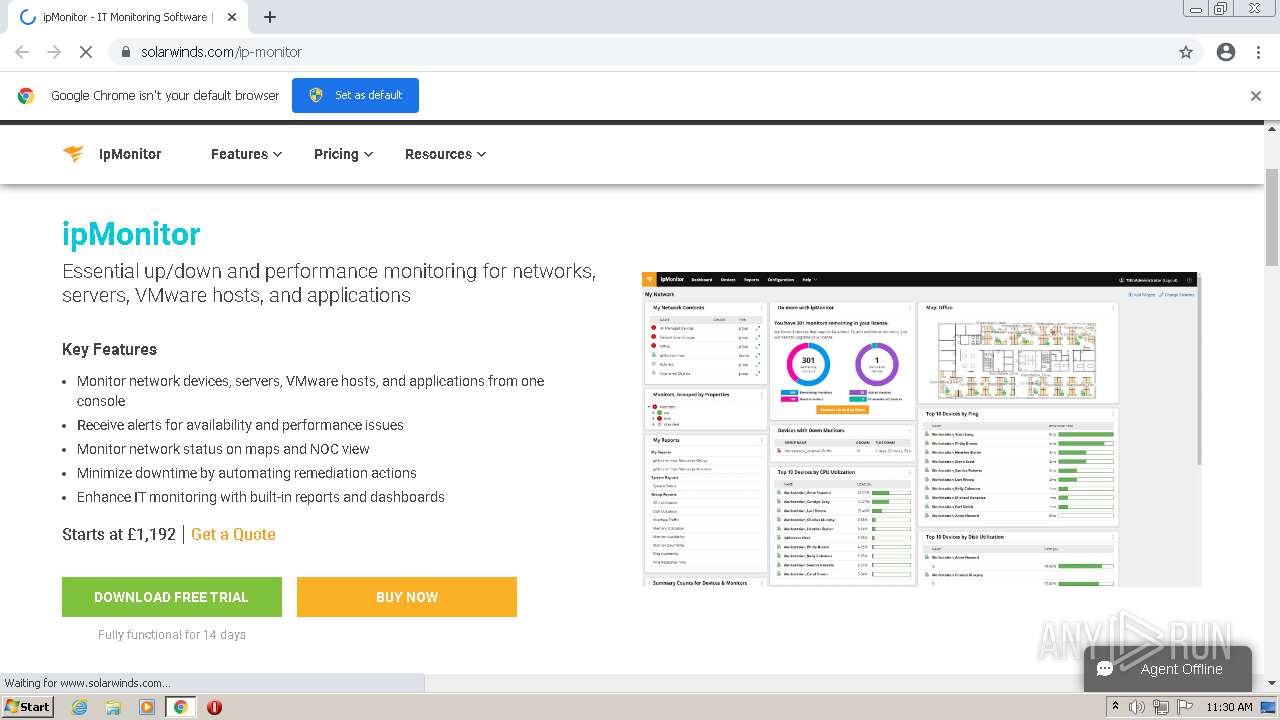View site security lock icon
Screen dimensions: 1280x720
point(126,52)
